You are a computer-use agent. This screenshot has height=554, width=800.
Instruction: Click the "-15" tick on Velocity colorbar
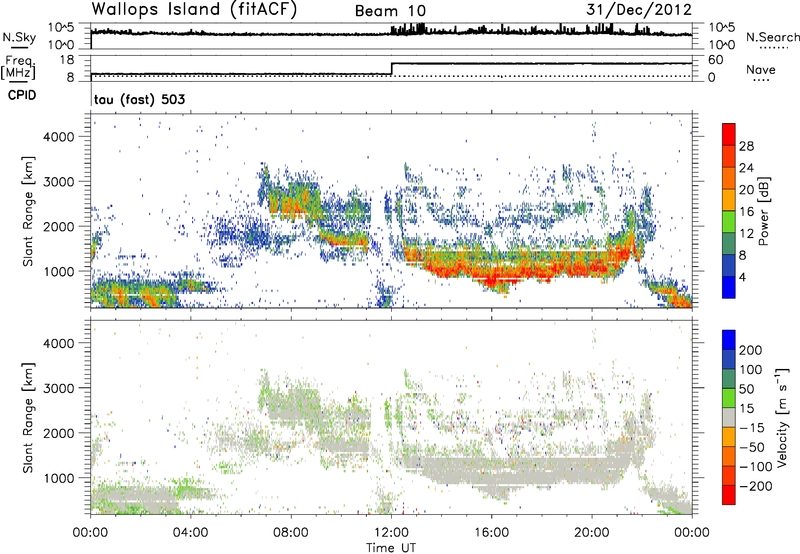752,428
